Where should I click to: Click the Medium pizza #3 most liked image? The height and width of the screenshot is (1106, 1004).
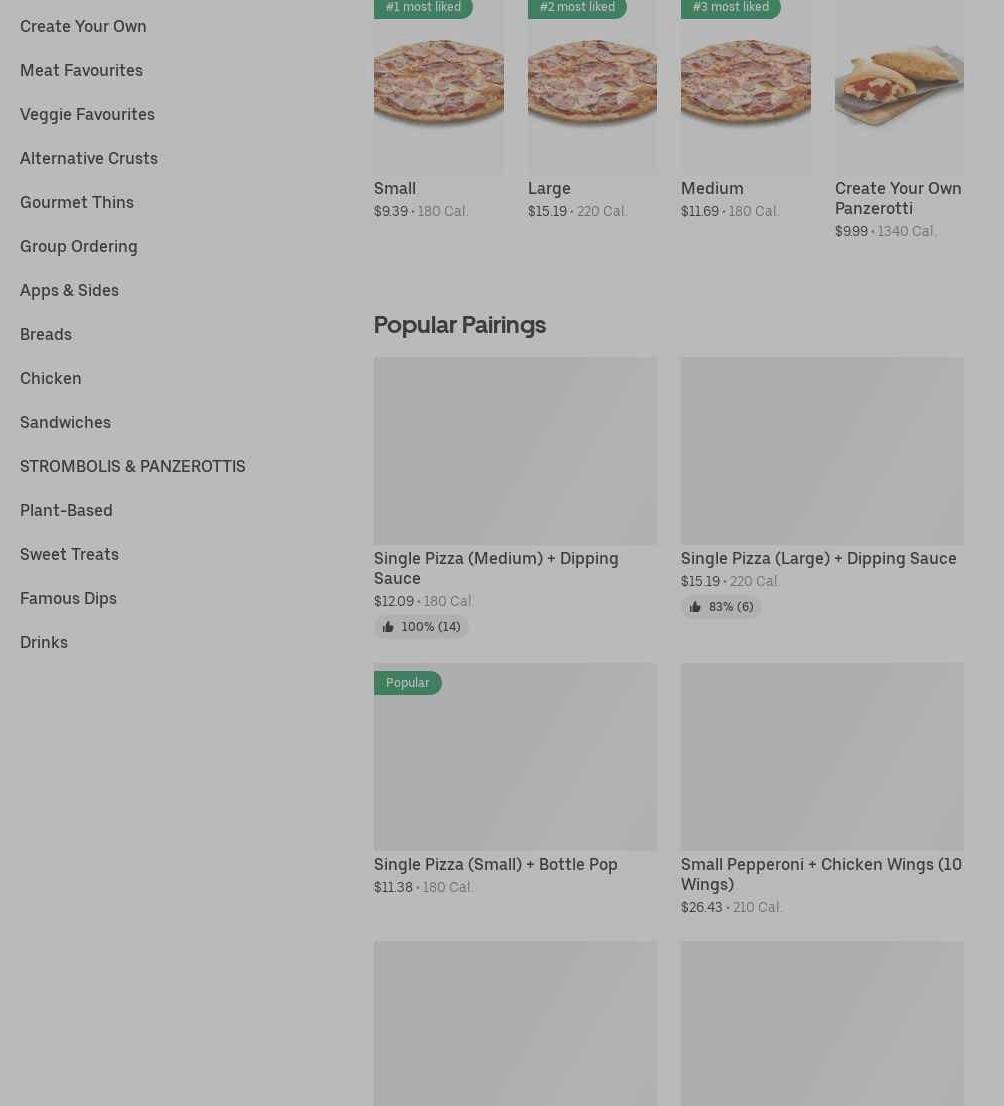pyautogui.click(x=745, y=87)
